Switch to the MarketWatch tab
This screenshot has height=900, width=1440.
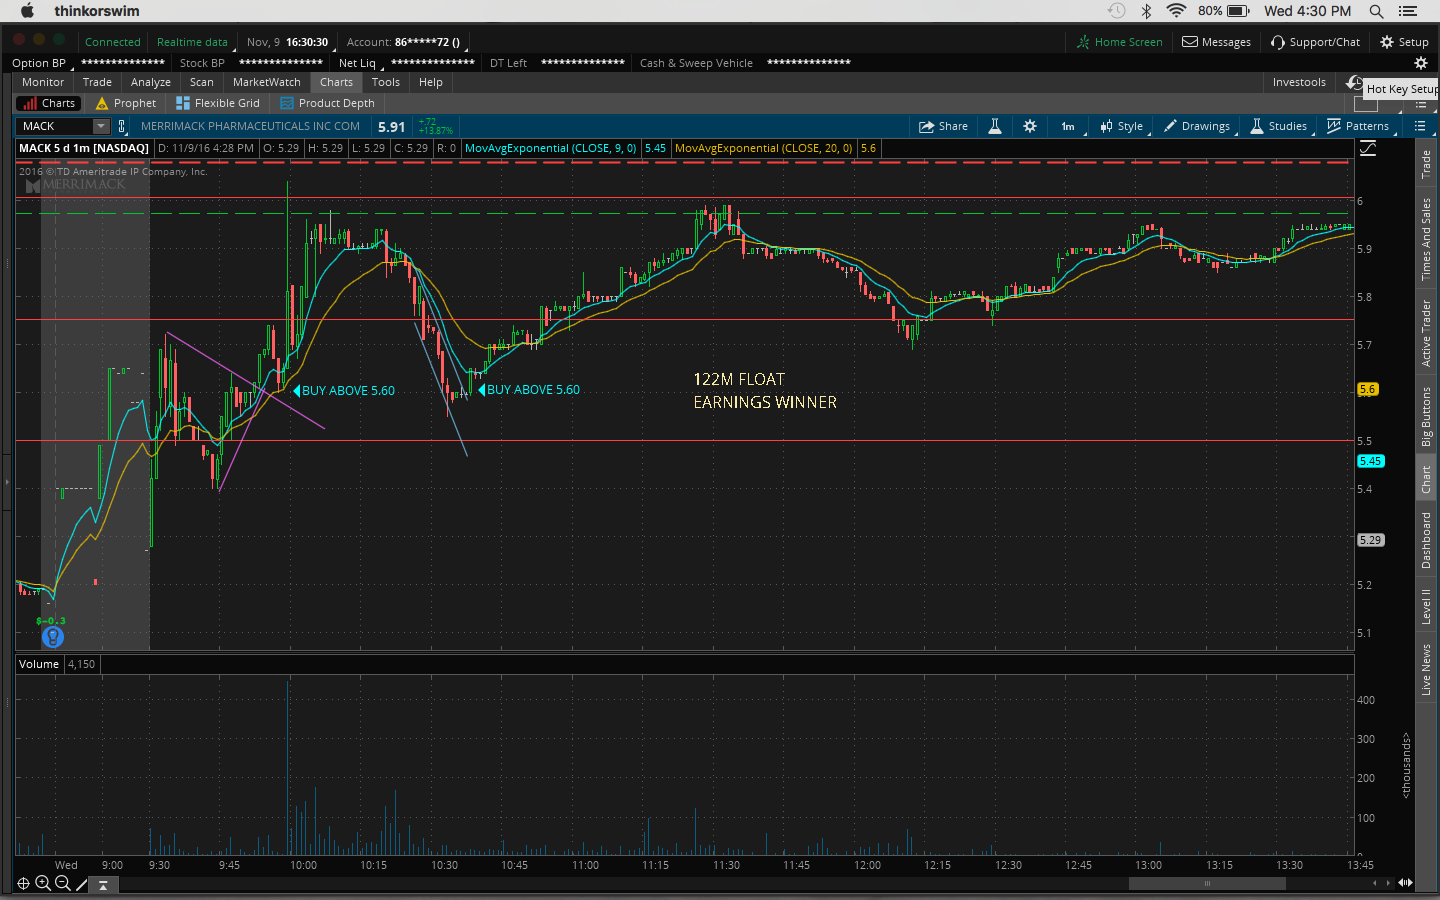266,82
